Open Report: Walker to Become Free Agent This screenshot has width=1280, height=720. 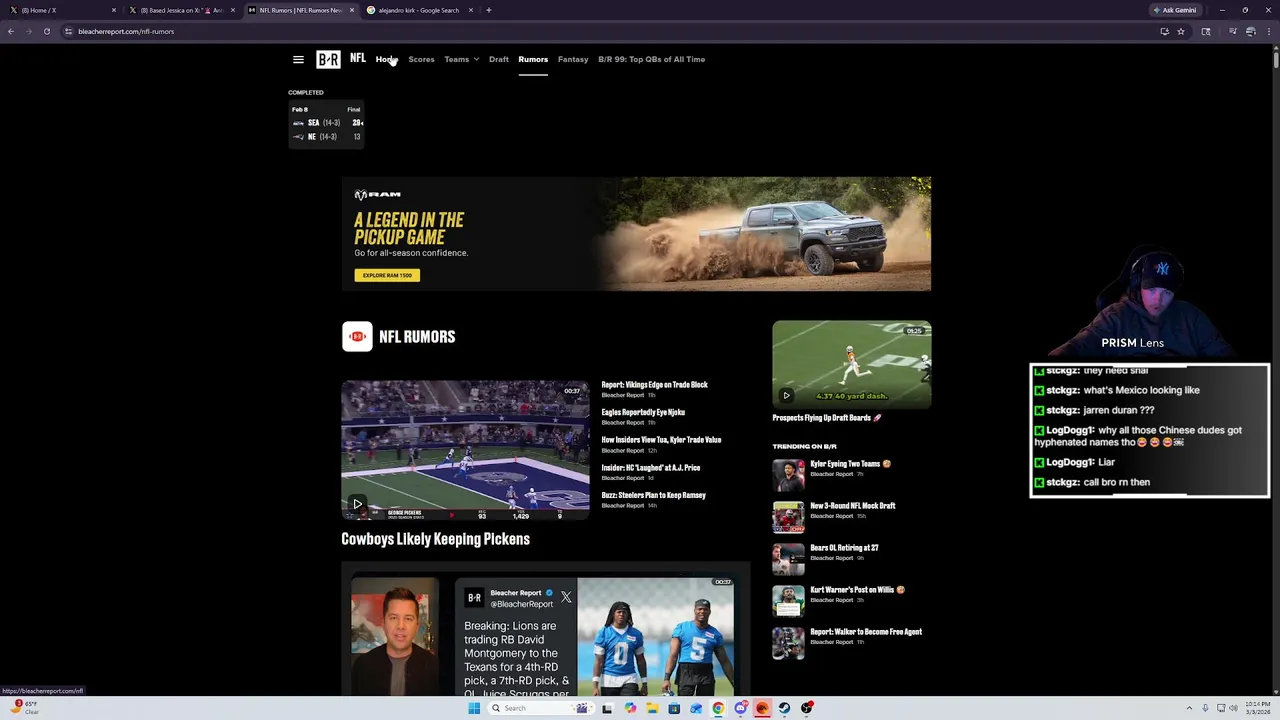[x=866, y=632]
